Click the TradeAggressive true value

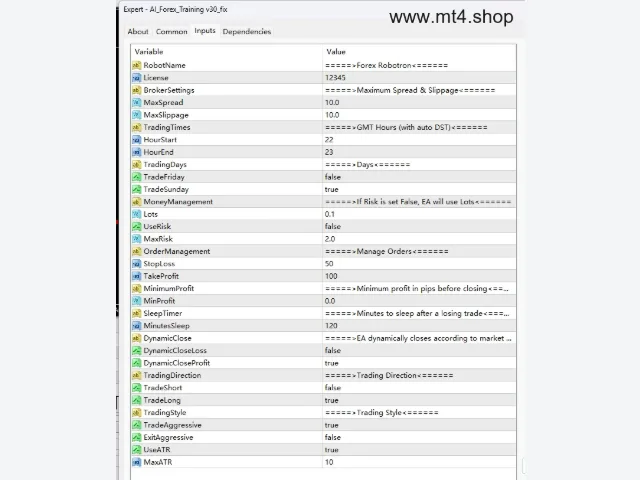click(x=331, y=425)
